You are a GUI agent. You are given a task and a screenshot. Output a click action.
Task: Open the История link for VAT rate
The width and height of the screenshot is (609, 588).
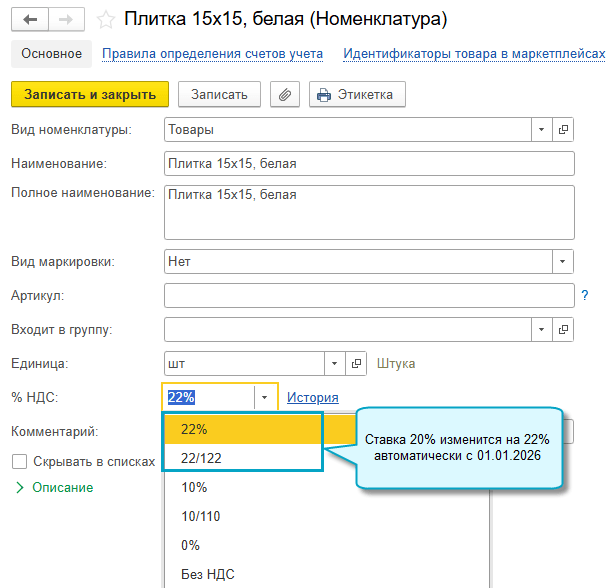tap(312, 397)
